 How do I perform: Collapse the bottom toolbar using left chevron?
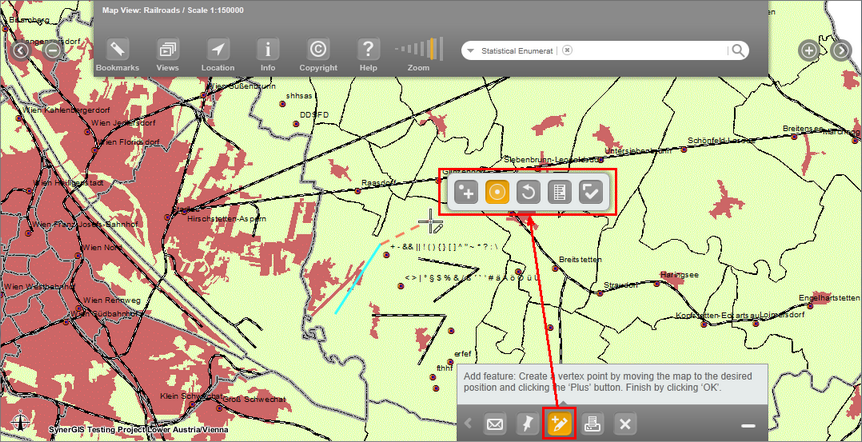tap(466, 424)
